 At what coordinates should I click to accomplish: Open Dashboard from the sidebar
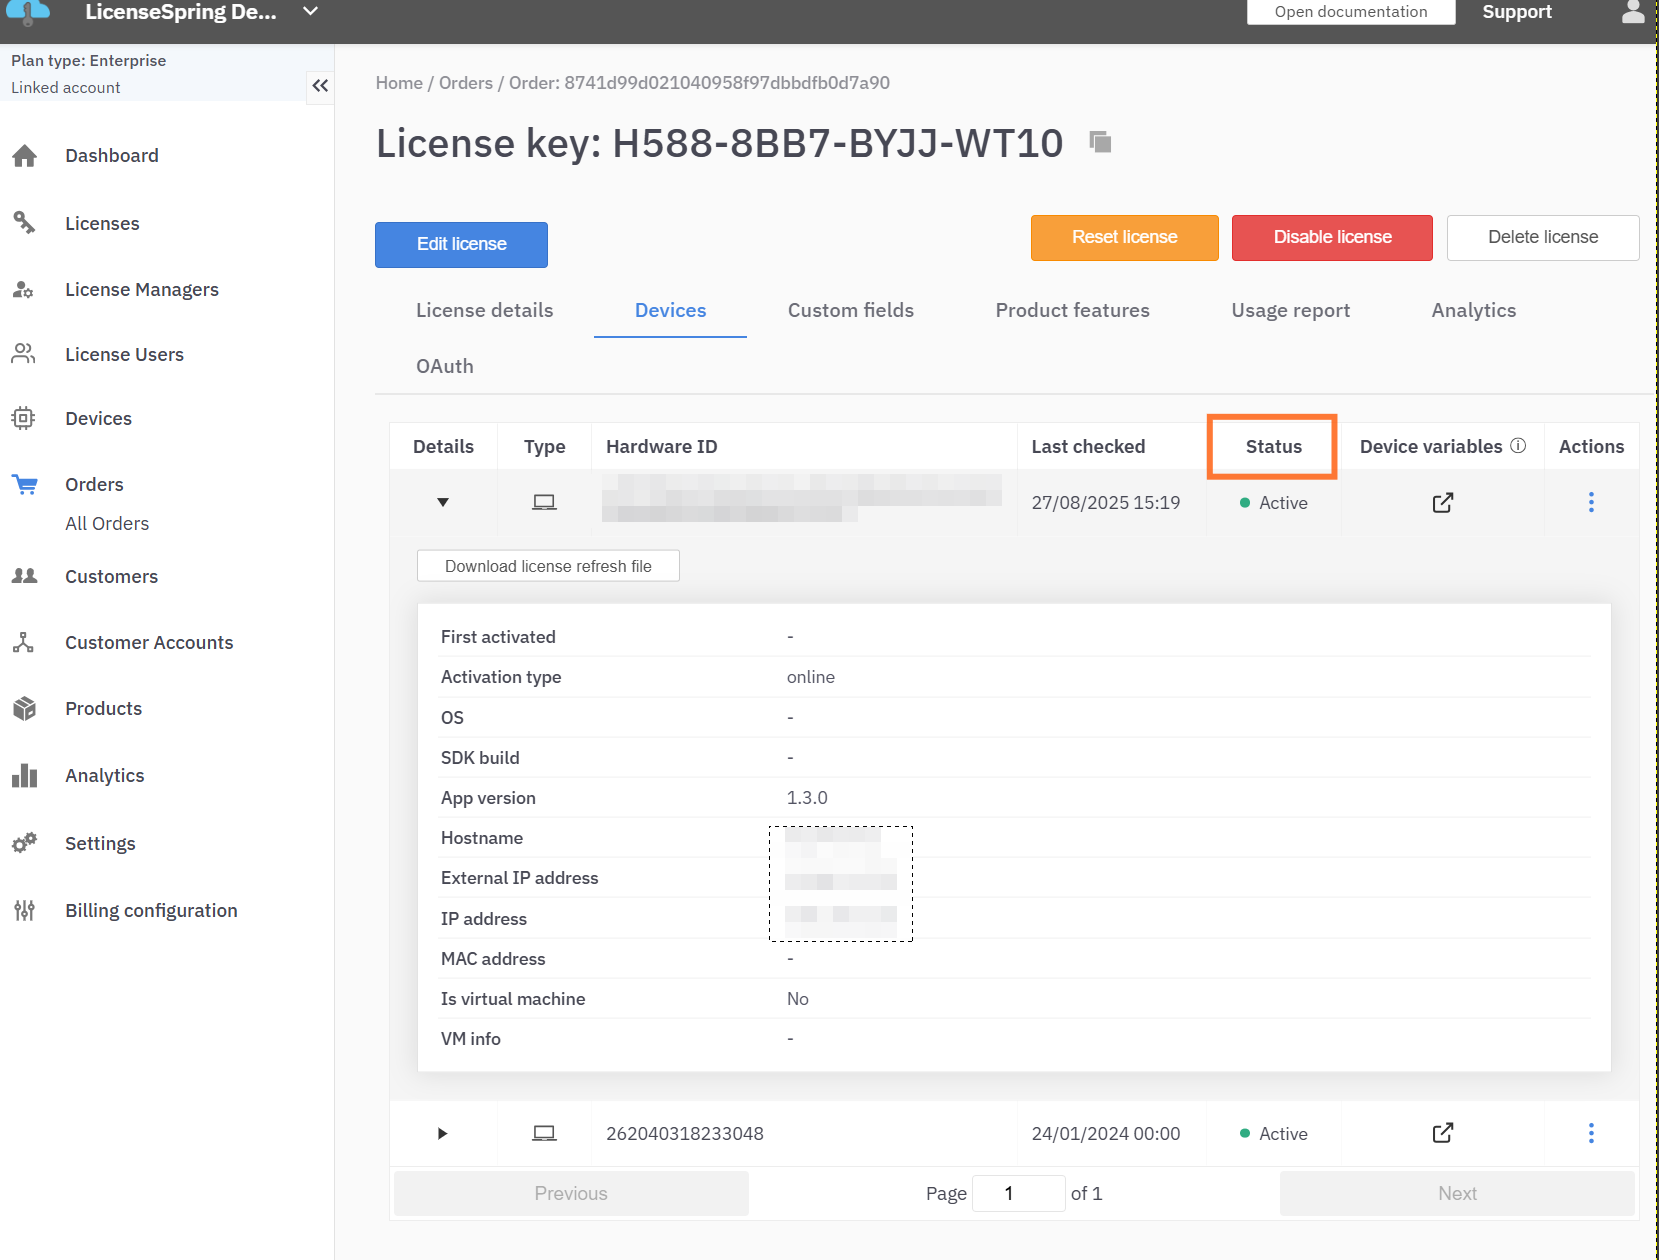tap(111, 156)
